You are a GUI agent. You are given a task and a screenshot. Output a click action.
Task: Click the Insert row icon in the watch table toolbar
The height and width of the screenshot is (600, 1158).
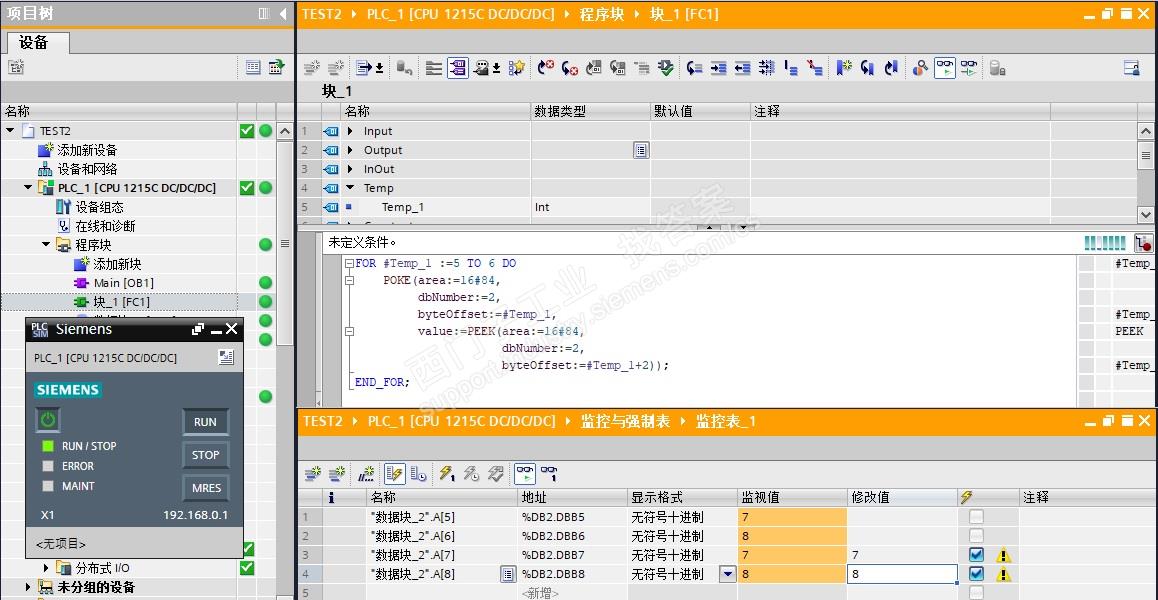click(x=312, y=473)
